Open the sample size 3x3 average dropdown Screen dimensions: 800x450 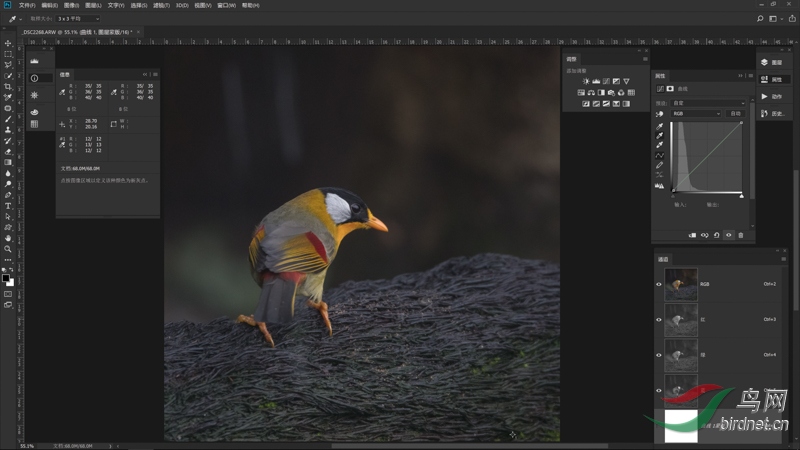point(77,18)
